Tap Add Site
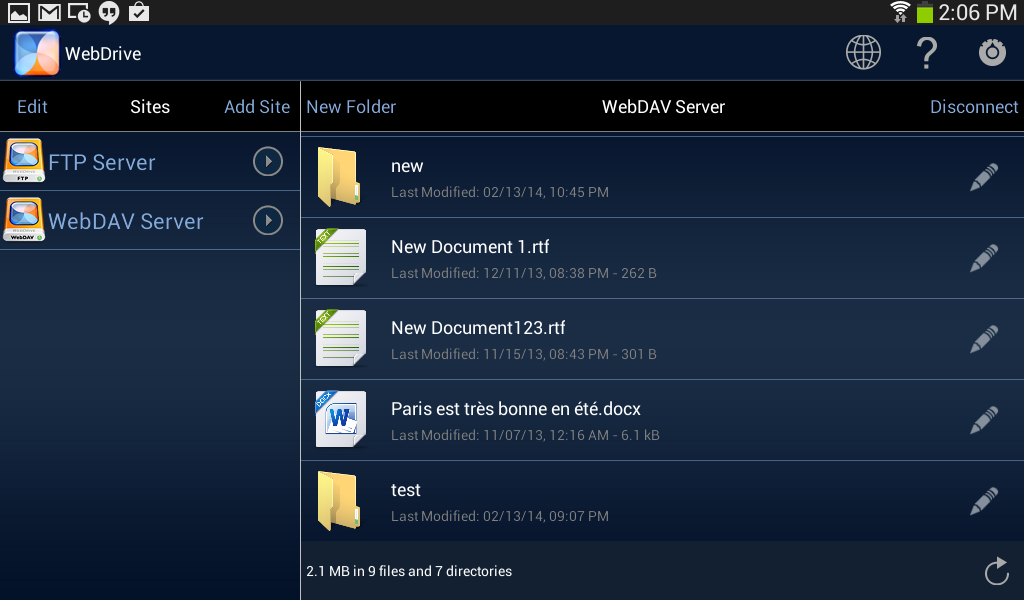The image size is (1024, 600). (x=257, y=106)
